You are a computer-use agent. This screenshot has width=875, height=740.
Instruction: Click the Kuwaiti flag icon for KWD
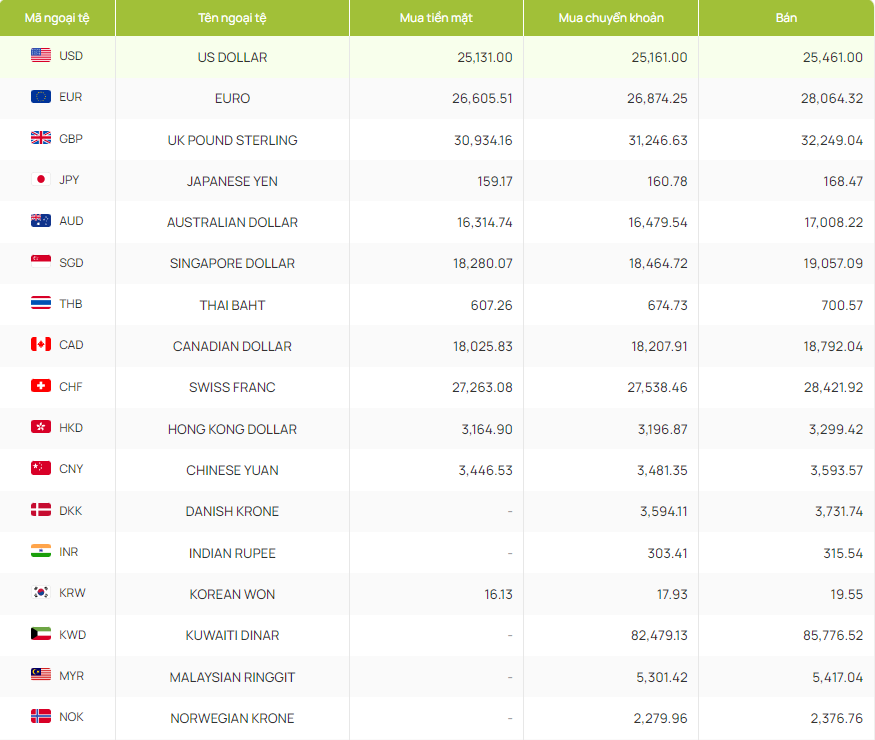point(41,634)
